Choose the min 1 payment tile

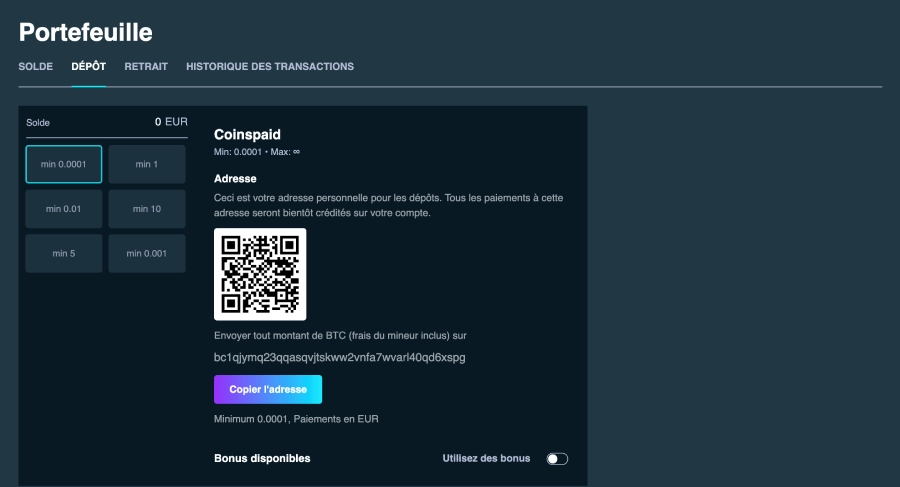click(147, 164)
